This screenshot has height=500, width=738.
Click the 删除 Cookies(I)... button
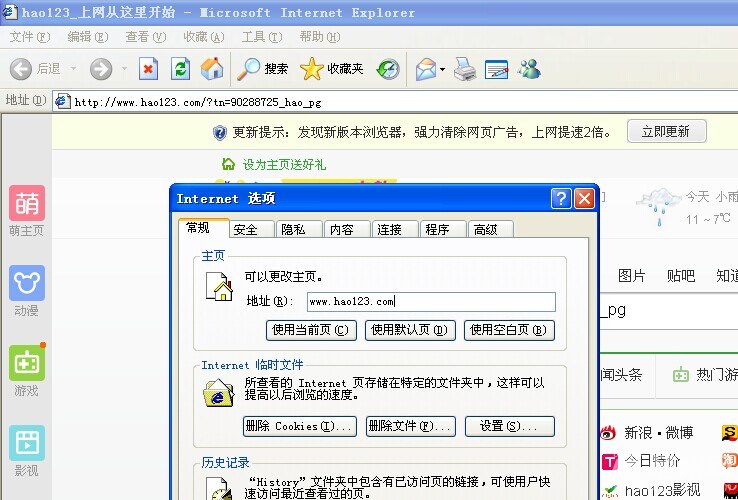300,426
